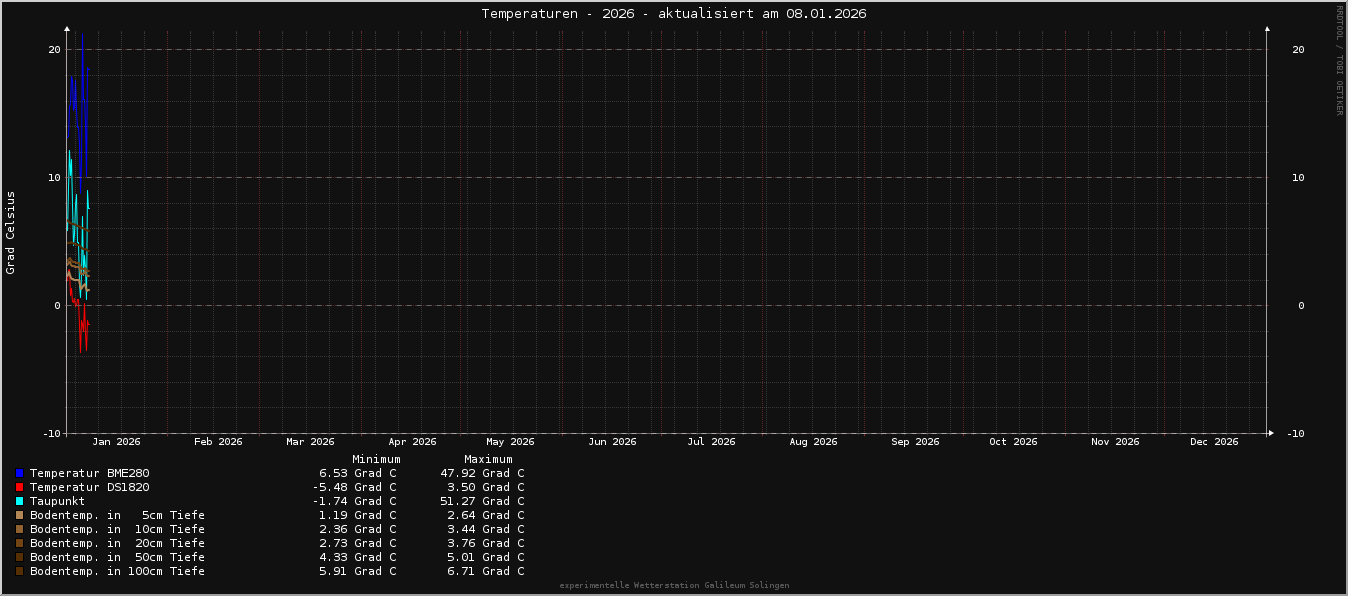Click the Jul 2026 axis label

click(711, 441)
